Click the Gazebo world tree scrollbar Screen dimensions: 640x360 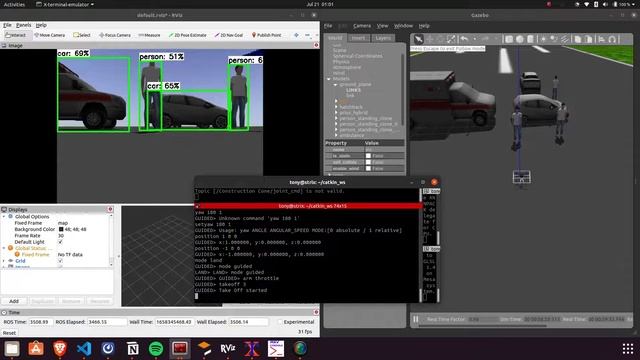coord(402,89)
